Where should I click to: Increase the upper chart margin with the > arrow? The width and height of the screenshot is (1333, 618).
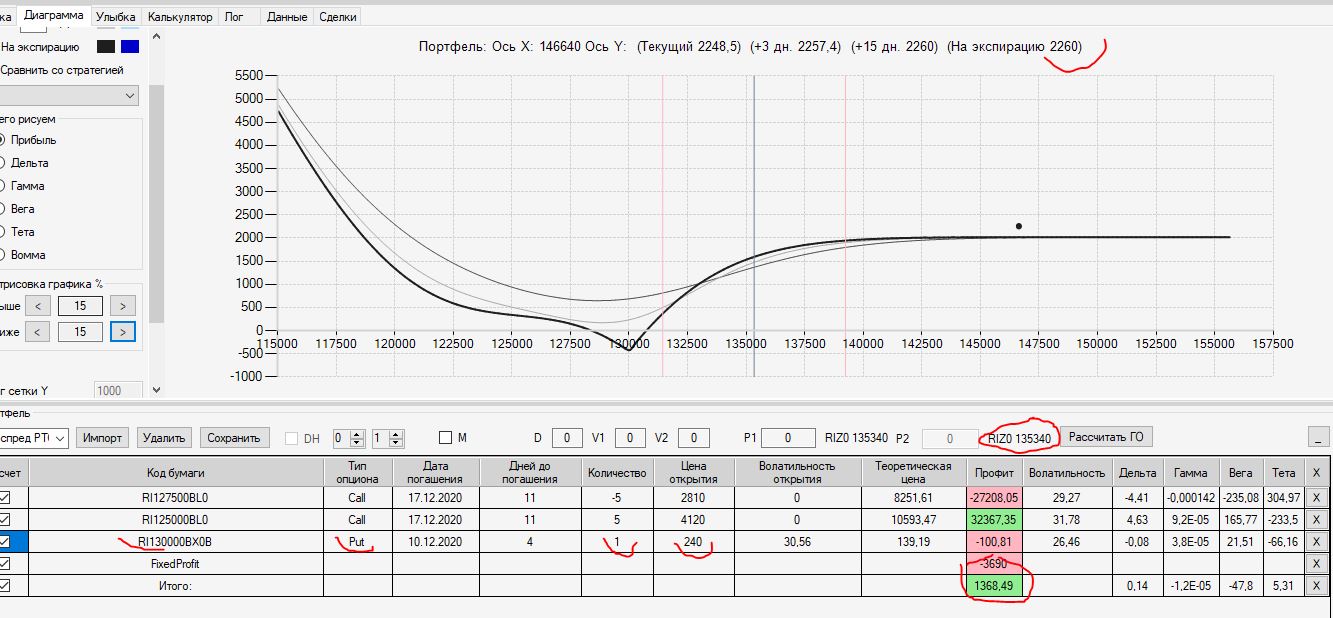pos(122,306)
